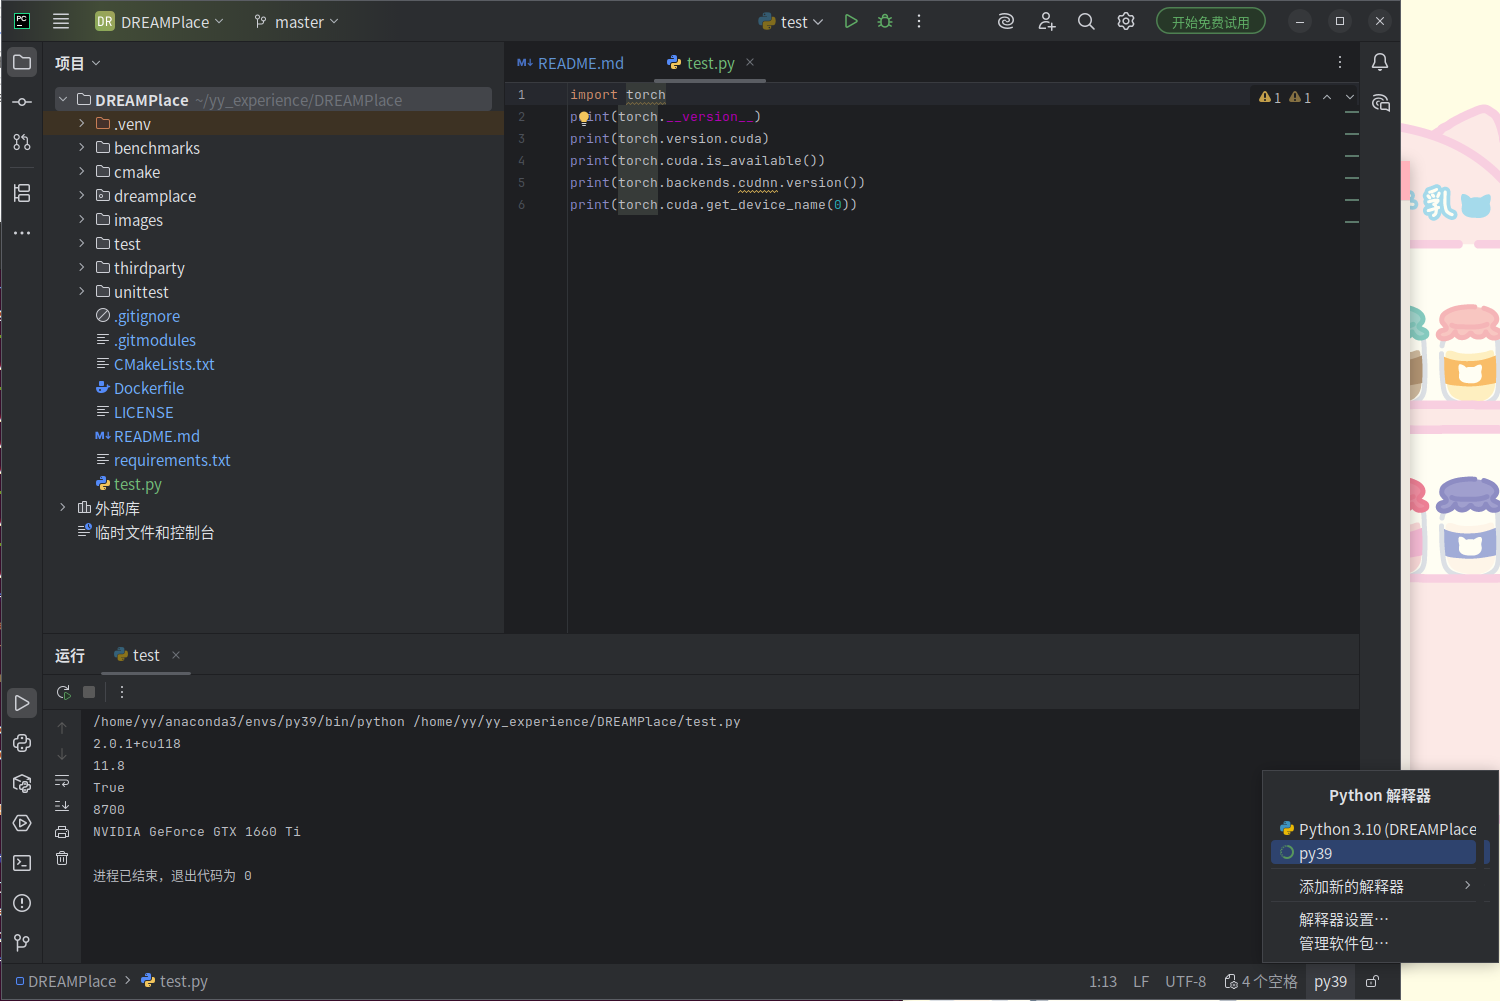Open the AI Assistant swirl icon

(1006, 21)
